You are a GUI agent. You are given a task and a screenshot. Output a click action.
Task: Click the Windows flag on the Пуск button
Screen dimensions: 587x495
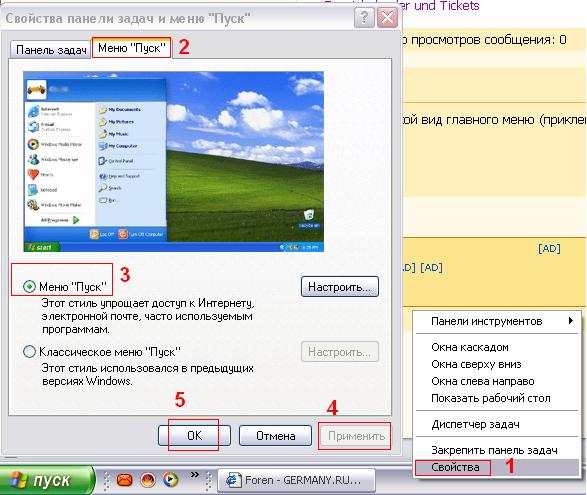(19, 480)
